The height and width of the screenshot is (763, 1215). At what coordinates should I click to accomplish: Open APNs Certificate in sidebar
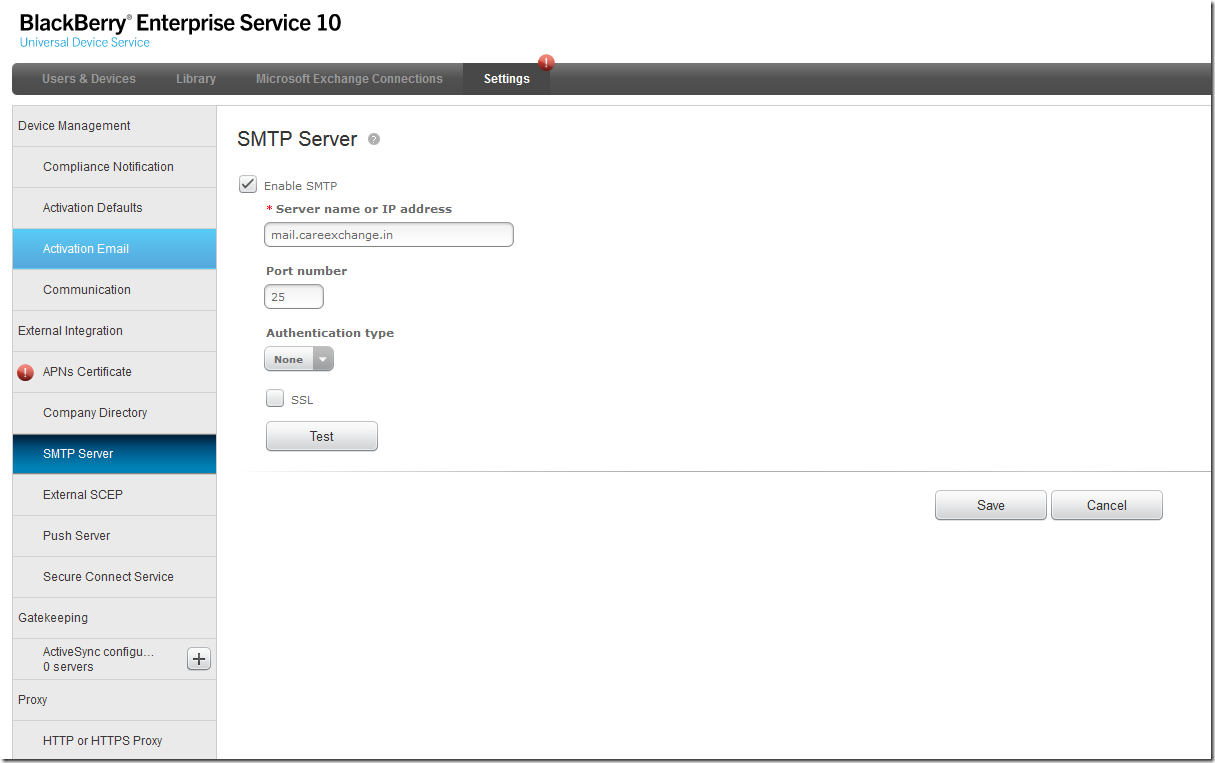pyautogui.click(x=114, y=372)
